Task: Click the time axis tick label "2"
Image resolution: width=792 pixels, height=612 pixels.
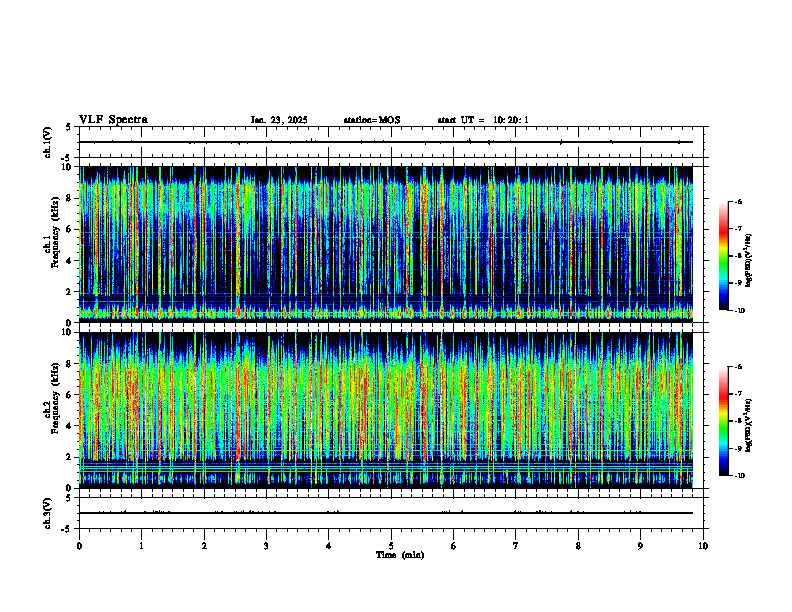Action: point(204,546)
